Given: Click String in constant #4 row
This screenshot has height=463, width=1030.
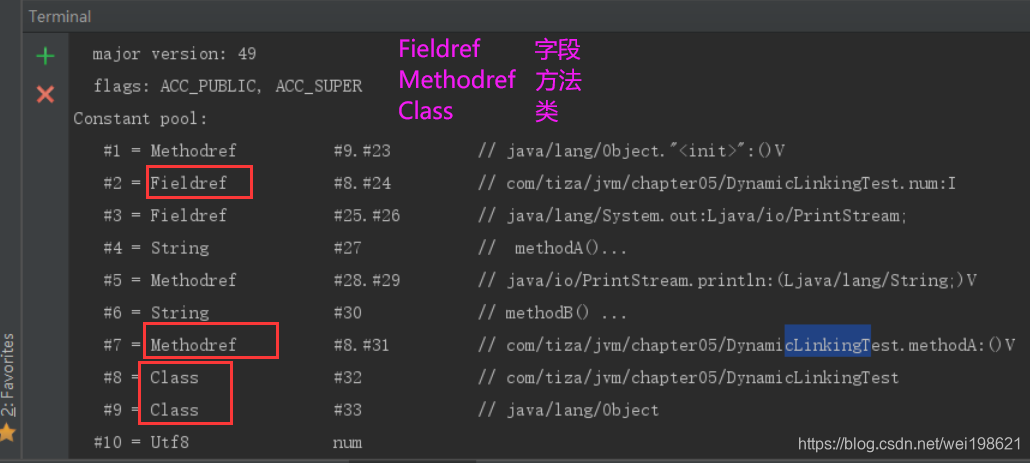Looking at the screenshot, I should [x=179, y=248].
